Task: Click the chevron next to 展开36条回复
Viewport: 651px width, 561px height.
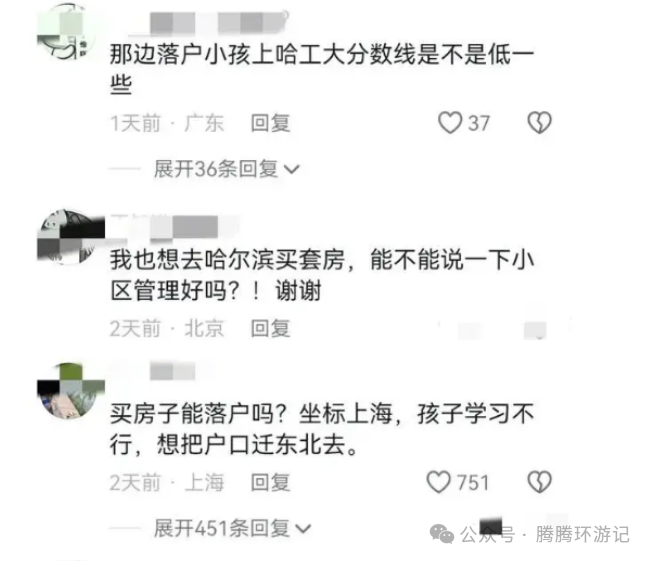Action: click(291, 169)
